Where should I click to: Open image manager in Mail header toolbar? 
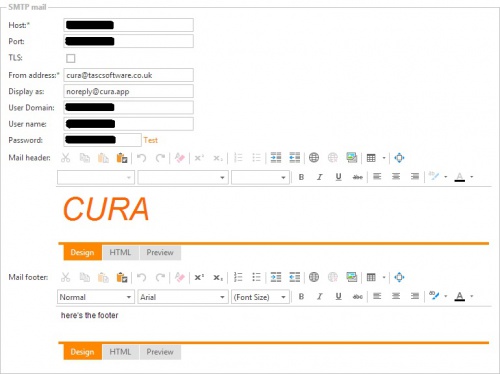[x=352, y=157]
